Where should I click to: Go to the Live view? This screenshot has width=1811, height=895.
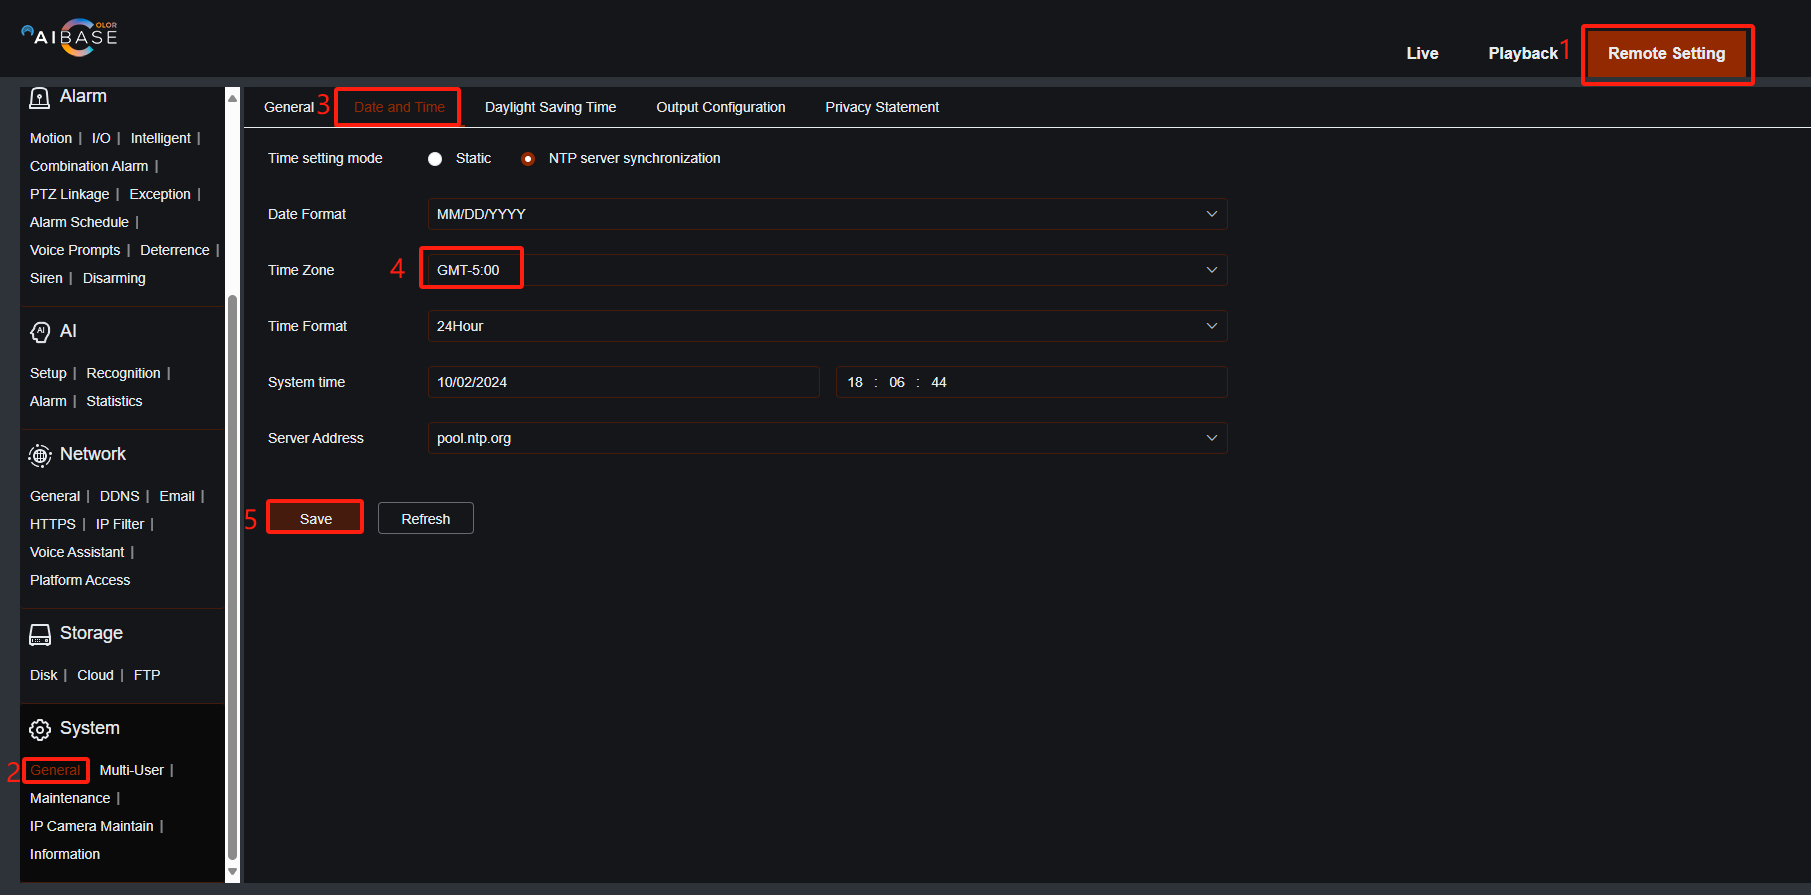pos(1422,53)
